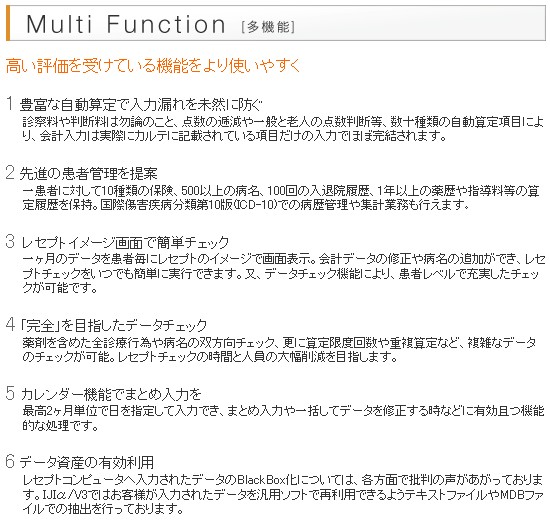Click heading 5 カレンダー機能でまとめ入力を
The image size is (550, 525).
click(x=111, y=394)
